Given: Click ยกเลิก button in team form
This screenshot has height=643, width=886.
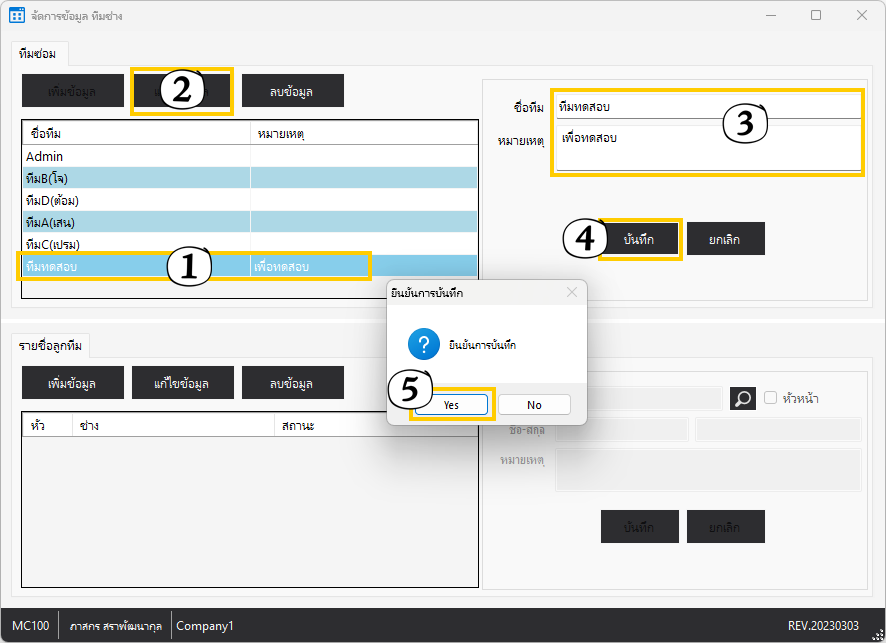Looking at the screenshot, I should tap(726, 240).
